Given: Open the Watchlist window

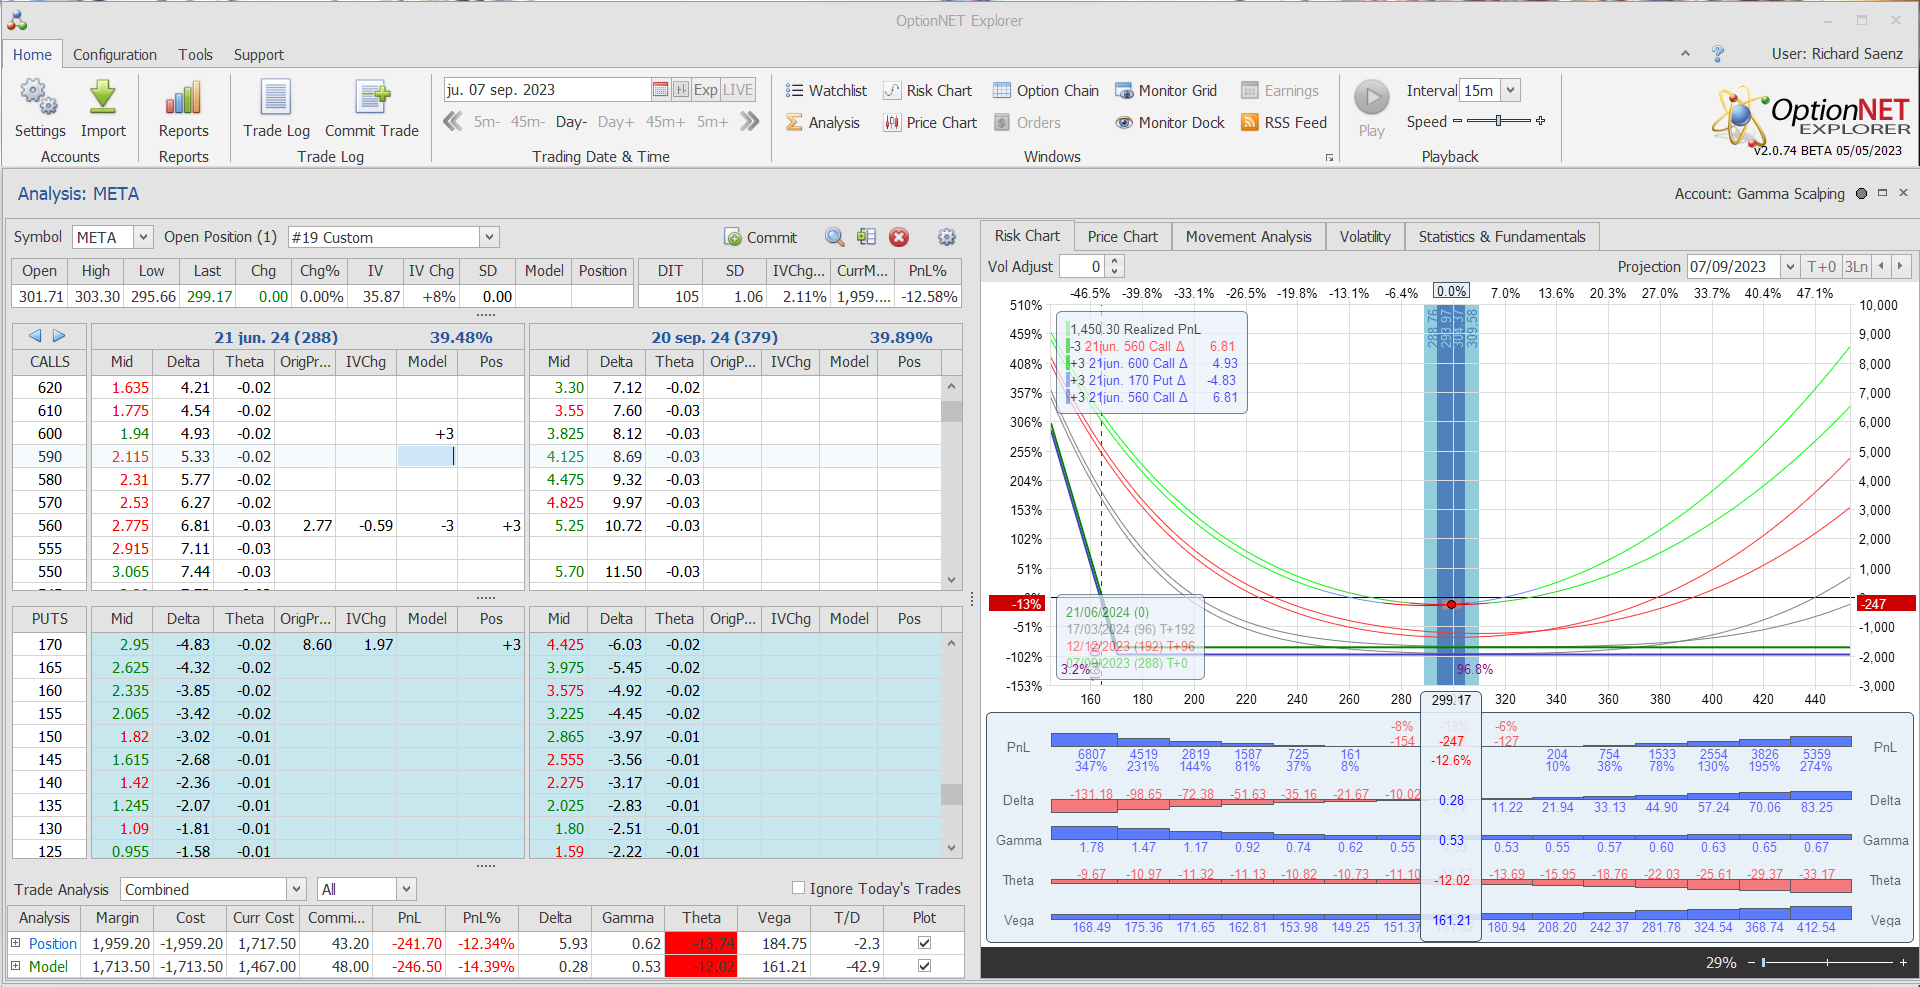Looking at the screenshot, I should tap(826, 90).
